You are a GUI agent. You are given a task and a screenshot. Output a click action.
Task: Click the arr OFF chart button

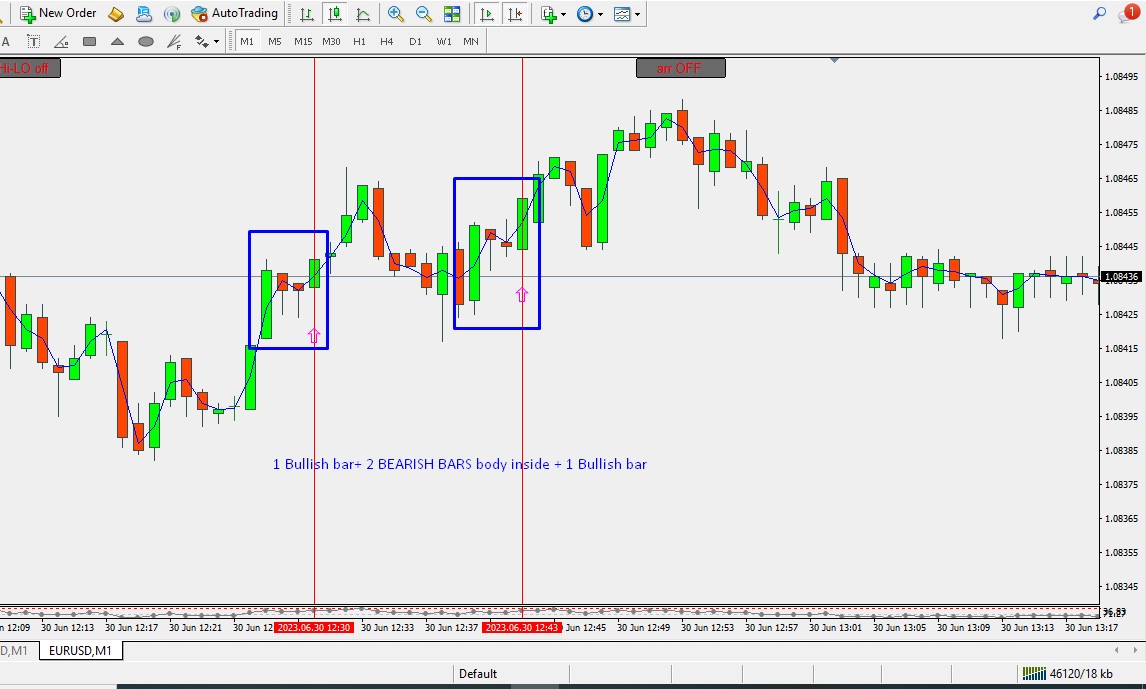click(680, 68)
